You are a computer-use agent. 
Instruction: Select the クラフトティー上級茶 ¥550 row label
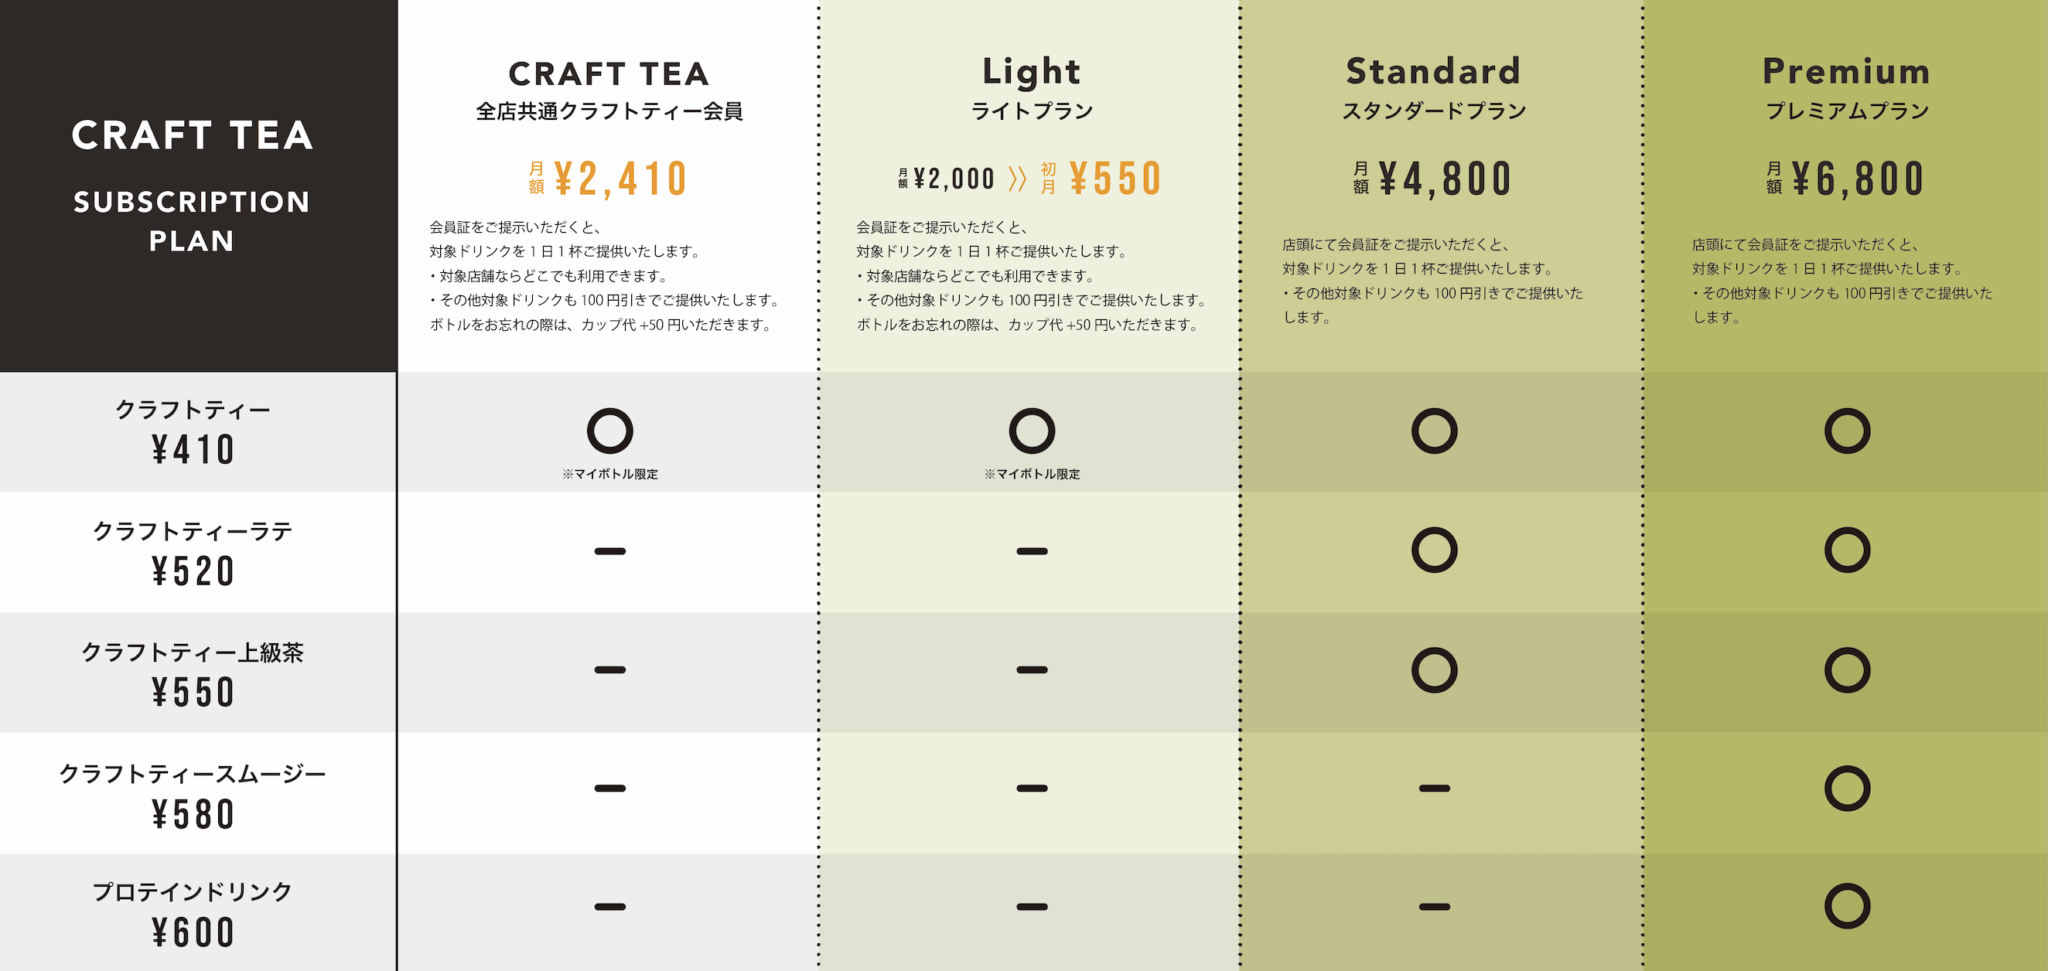193,673
